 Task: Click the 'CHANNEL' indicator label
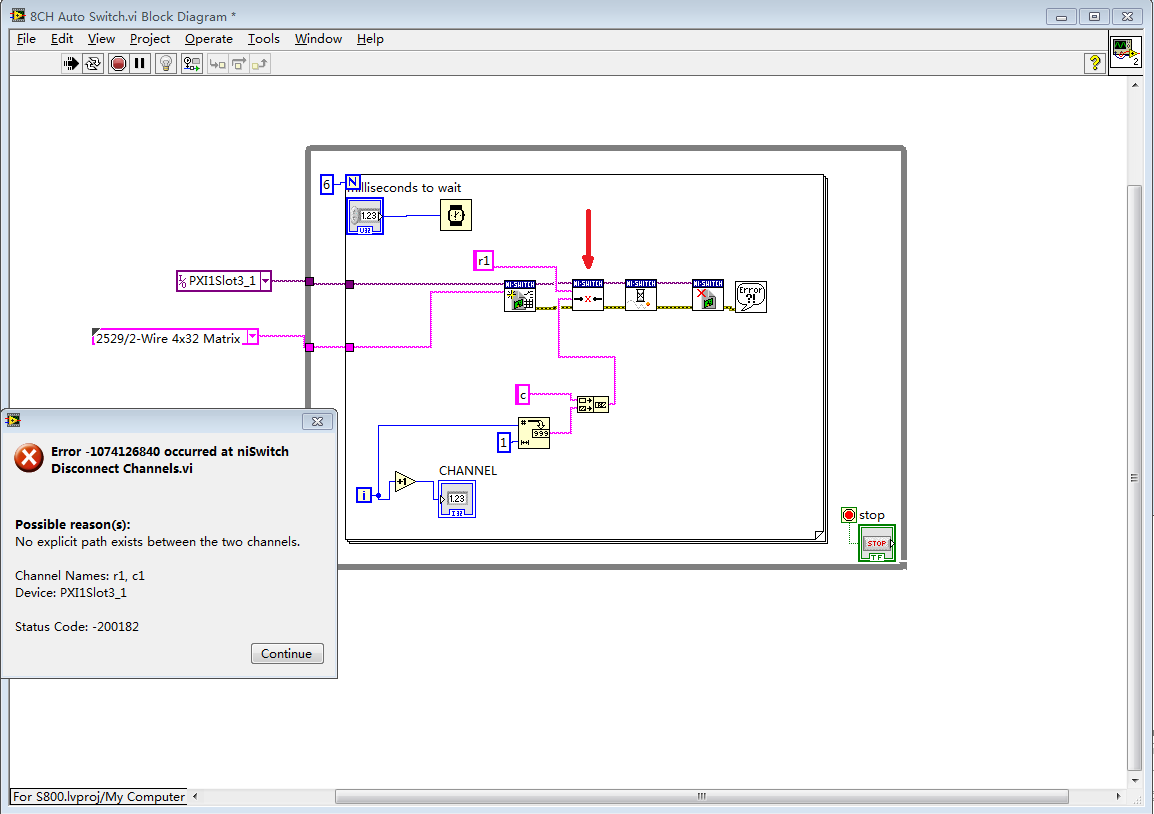(468, 470)
